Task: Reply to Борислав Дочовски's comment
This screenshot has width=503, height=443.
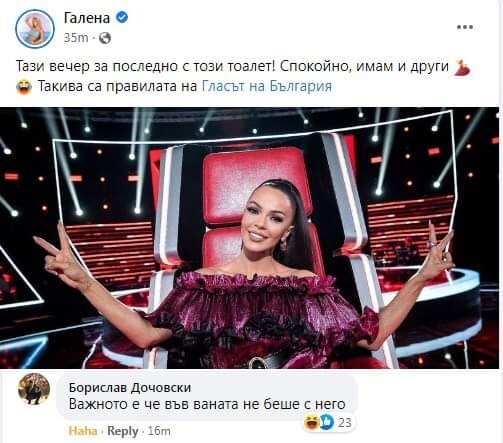Action: click(123, 431)
